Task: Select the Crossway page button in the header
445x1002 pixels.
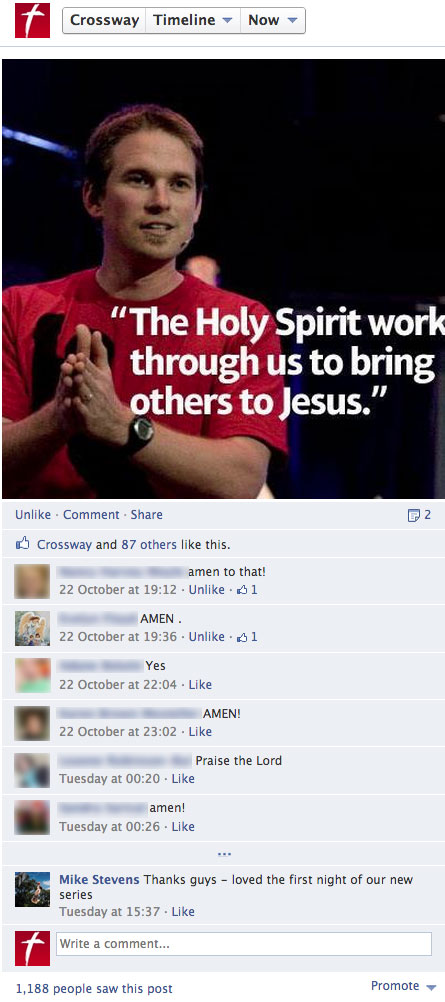Action: coord(104,20)
